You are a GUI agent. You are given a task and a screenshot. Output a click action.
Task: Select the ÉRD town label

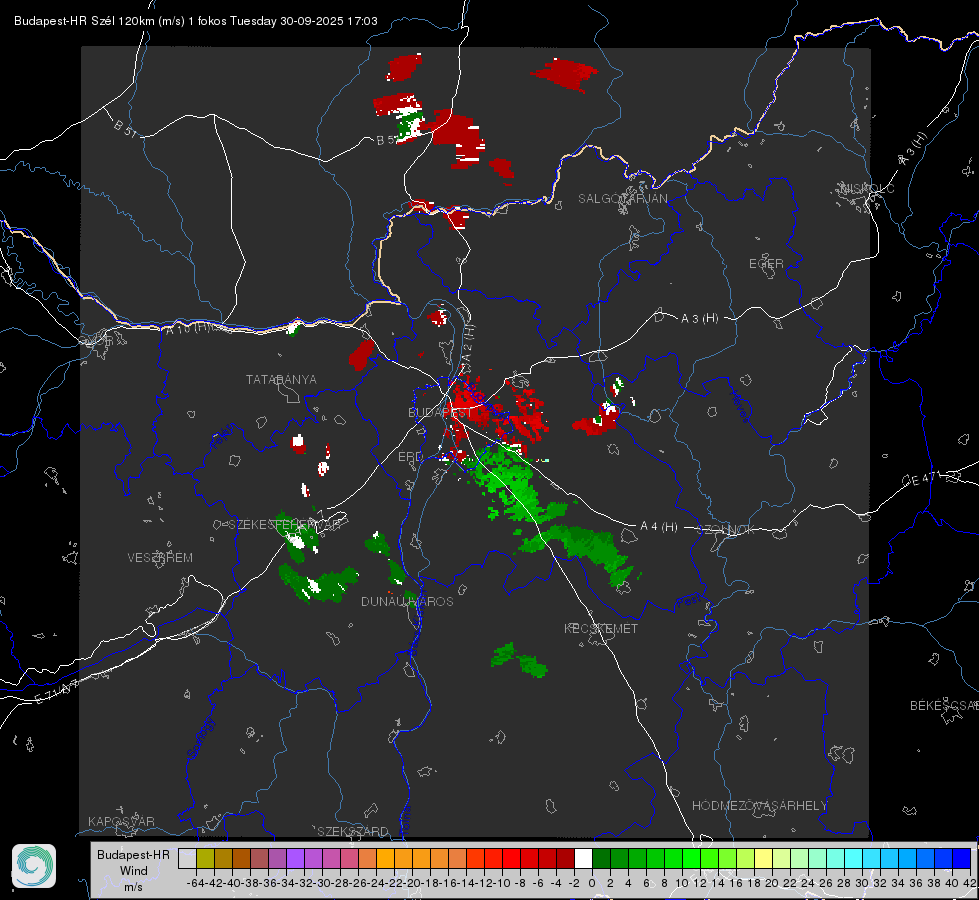(410, 457)
